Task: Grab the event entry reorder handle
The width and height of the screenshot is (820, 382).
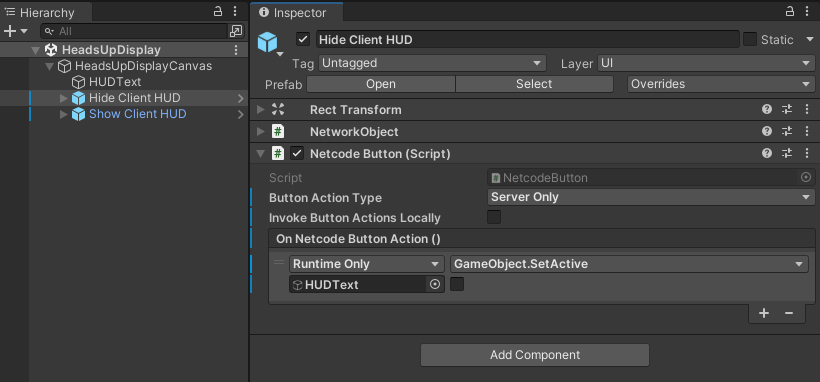Action: point(279,262)
